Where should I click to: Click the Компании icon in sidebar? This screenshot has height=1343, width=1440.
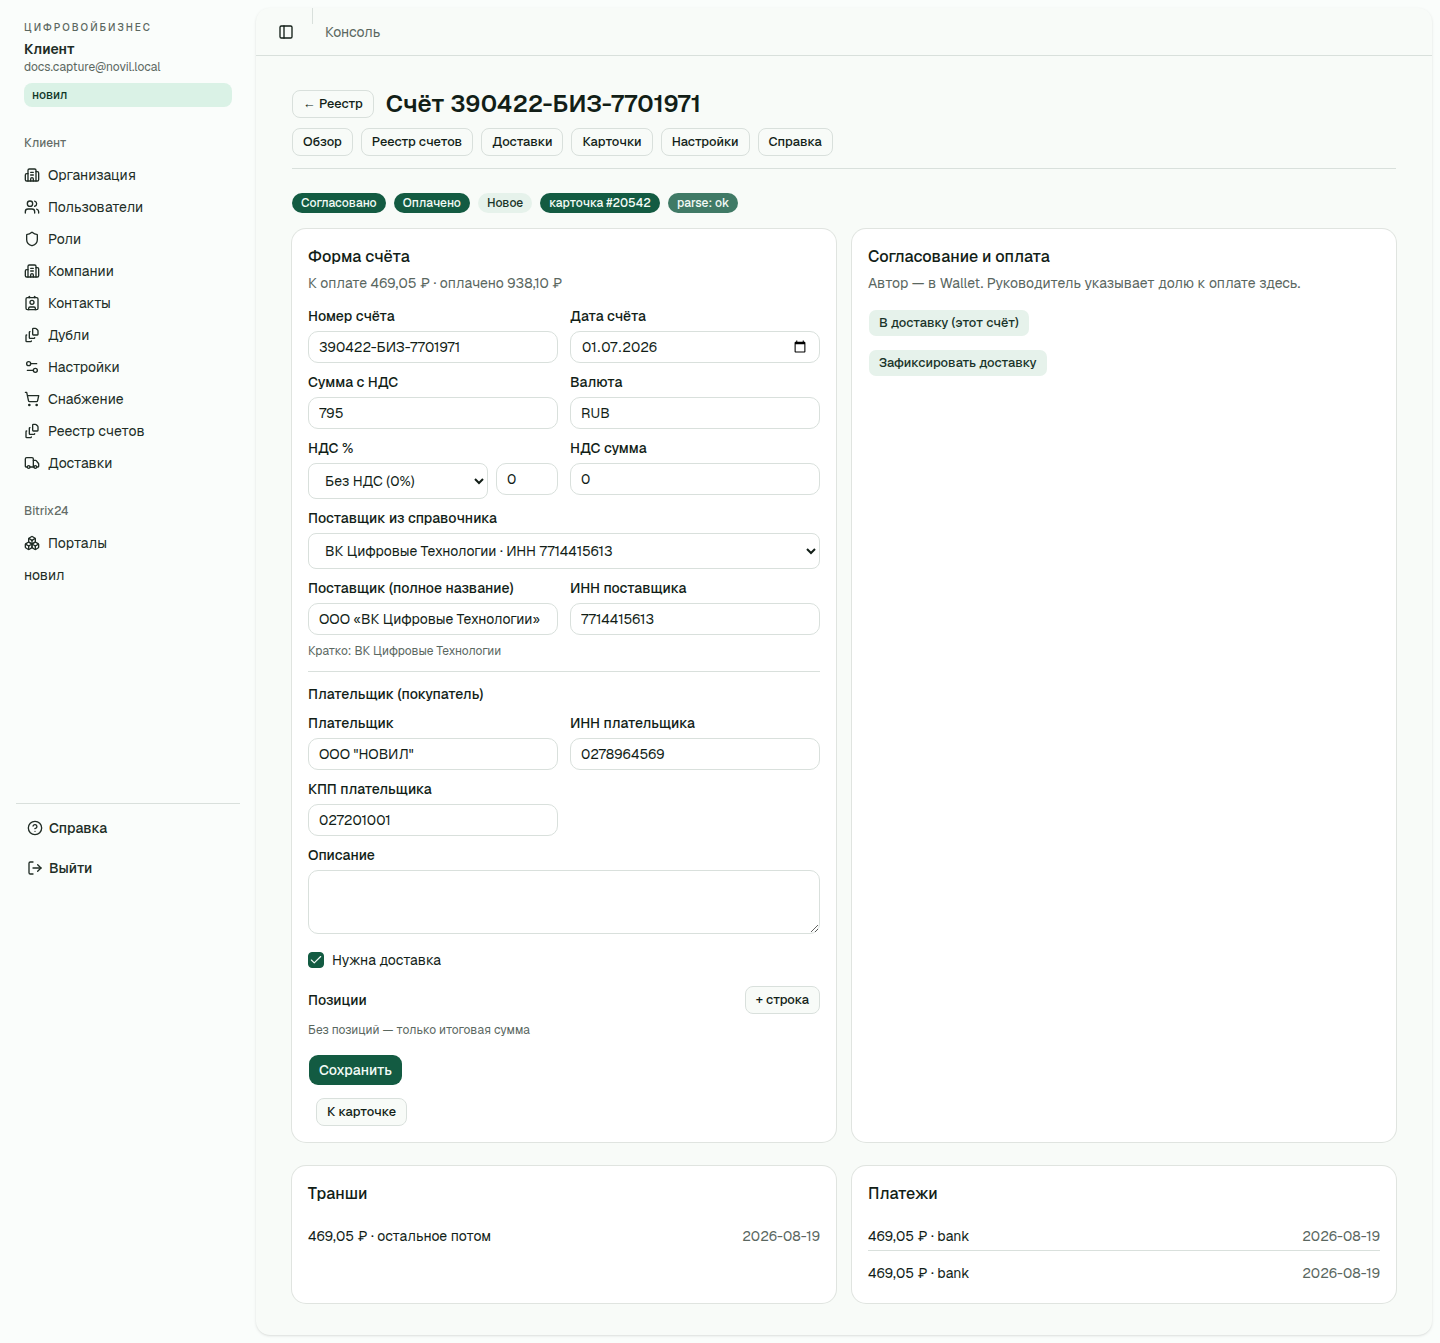tap(32, 271)
